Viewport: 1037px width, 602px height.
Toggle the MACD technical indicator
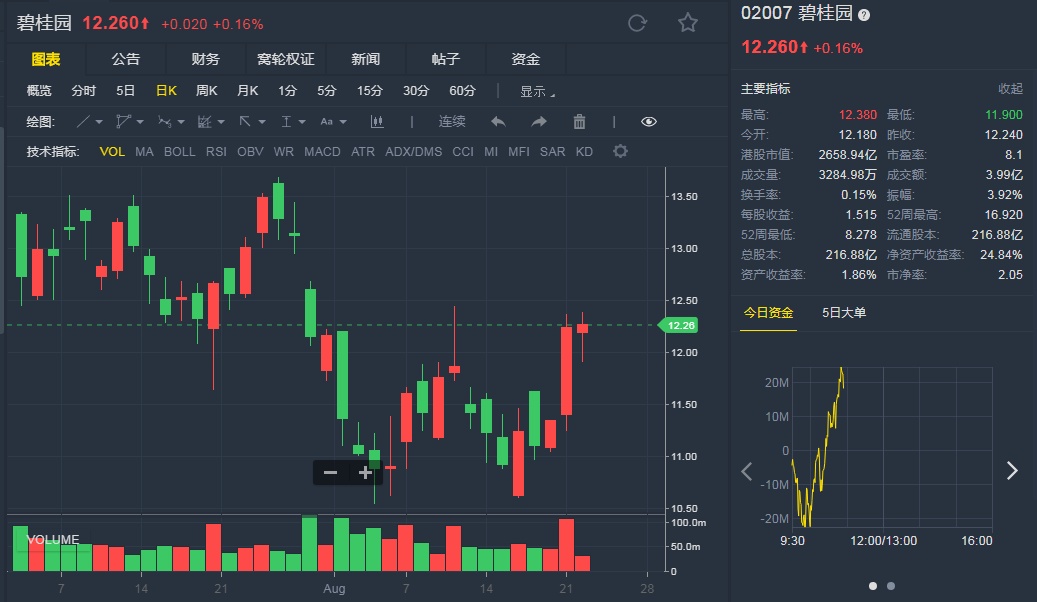322,152
